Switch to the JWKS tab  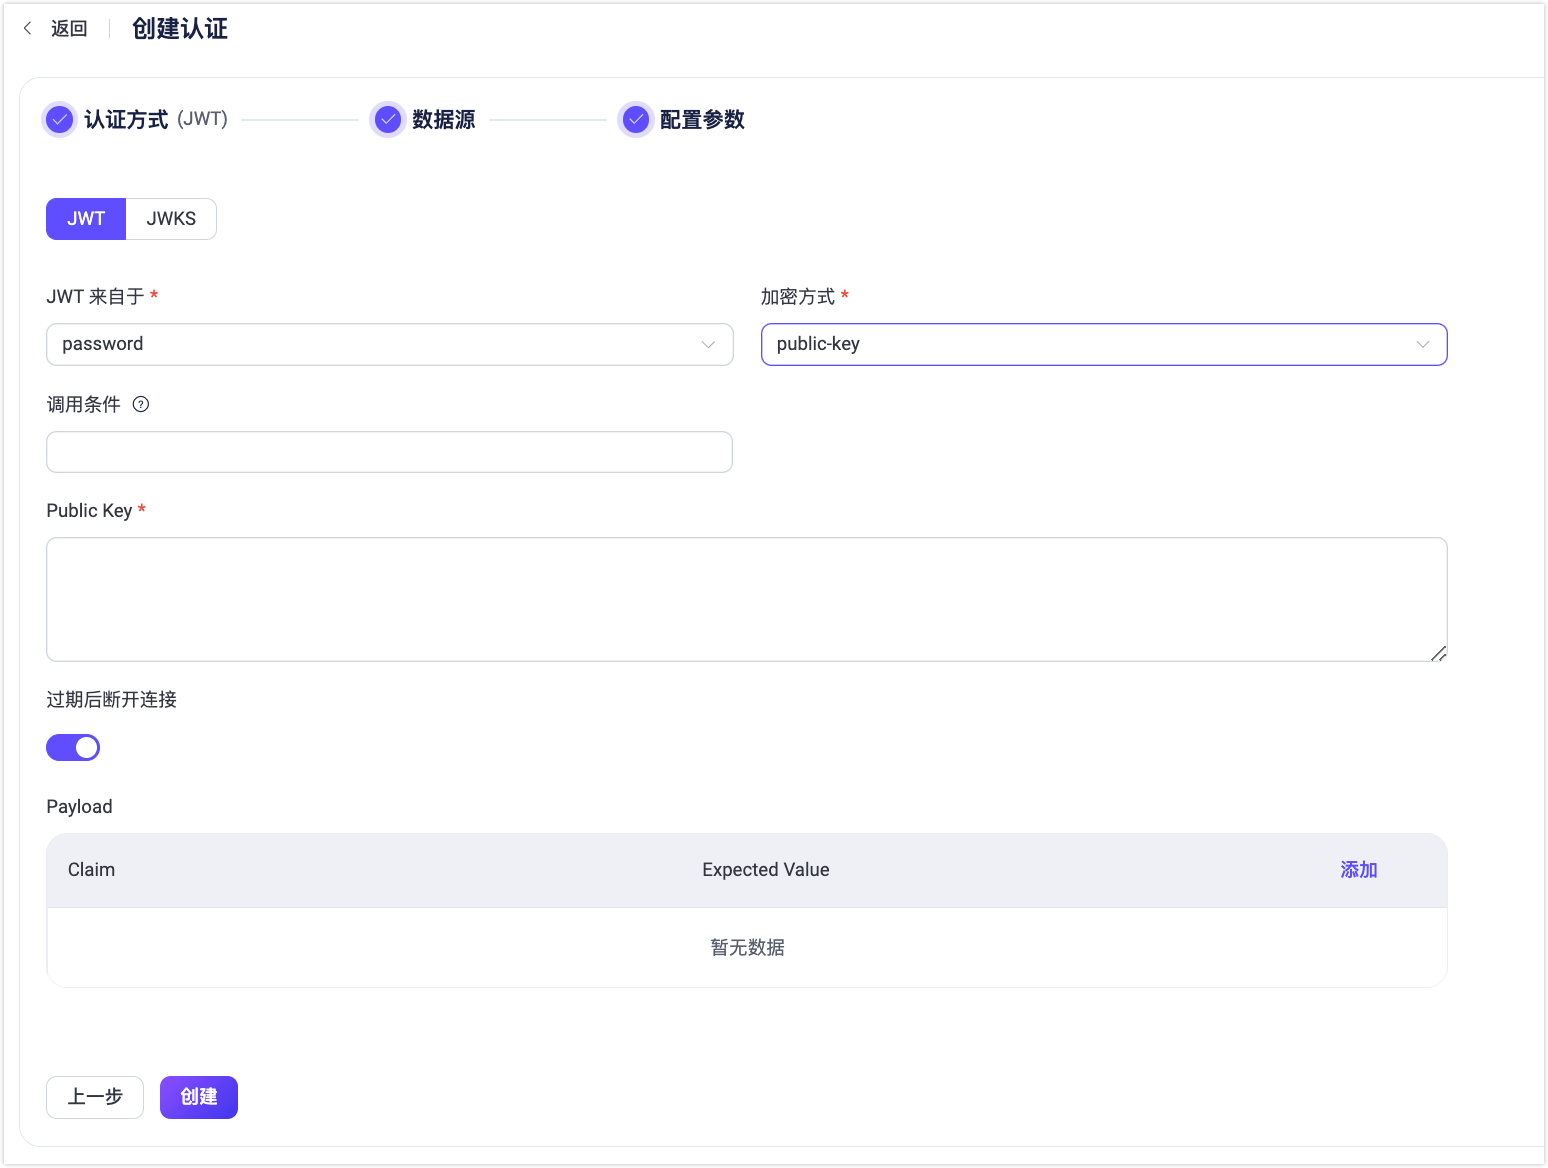(171, 219)
